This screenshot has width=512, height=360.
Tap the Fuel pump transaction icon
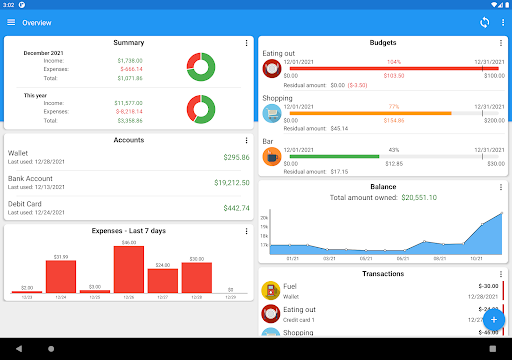[271, 290]
